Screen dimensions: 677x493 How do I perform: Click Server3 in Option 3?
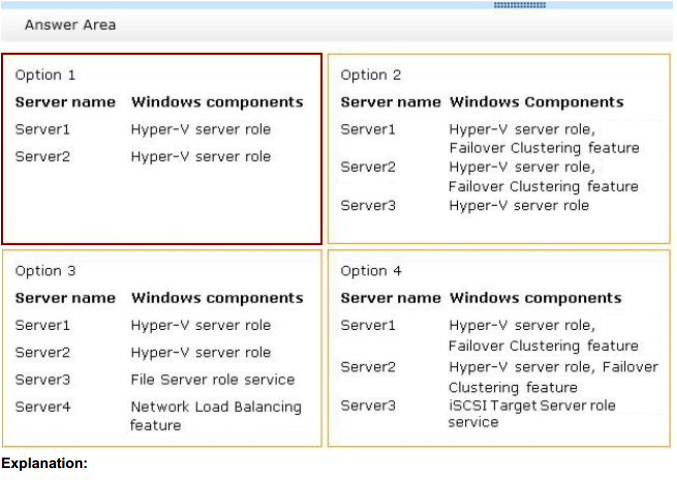click(42, 380)
